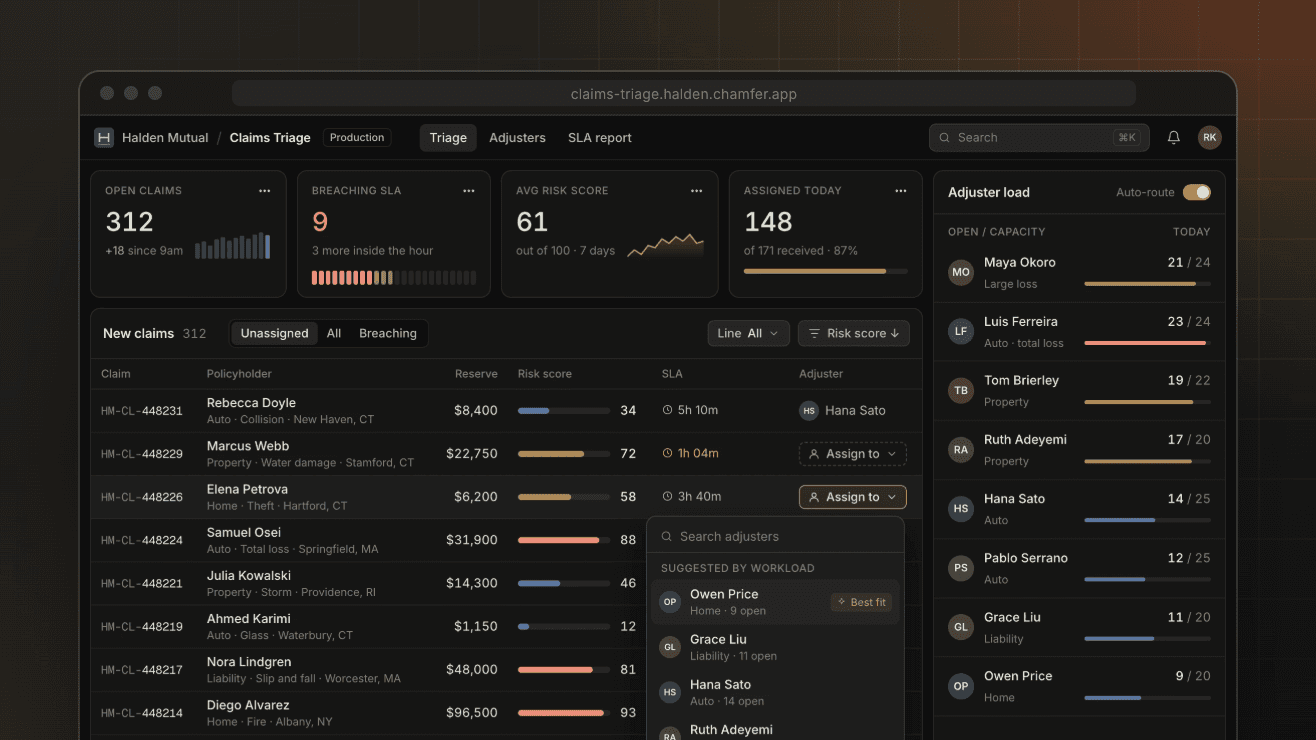The height and width of the screenshot is (740, 1316).
Task: Click Hana Sato's HS avatar in Adjuster load
Action: (x=961, y=509)
